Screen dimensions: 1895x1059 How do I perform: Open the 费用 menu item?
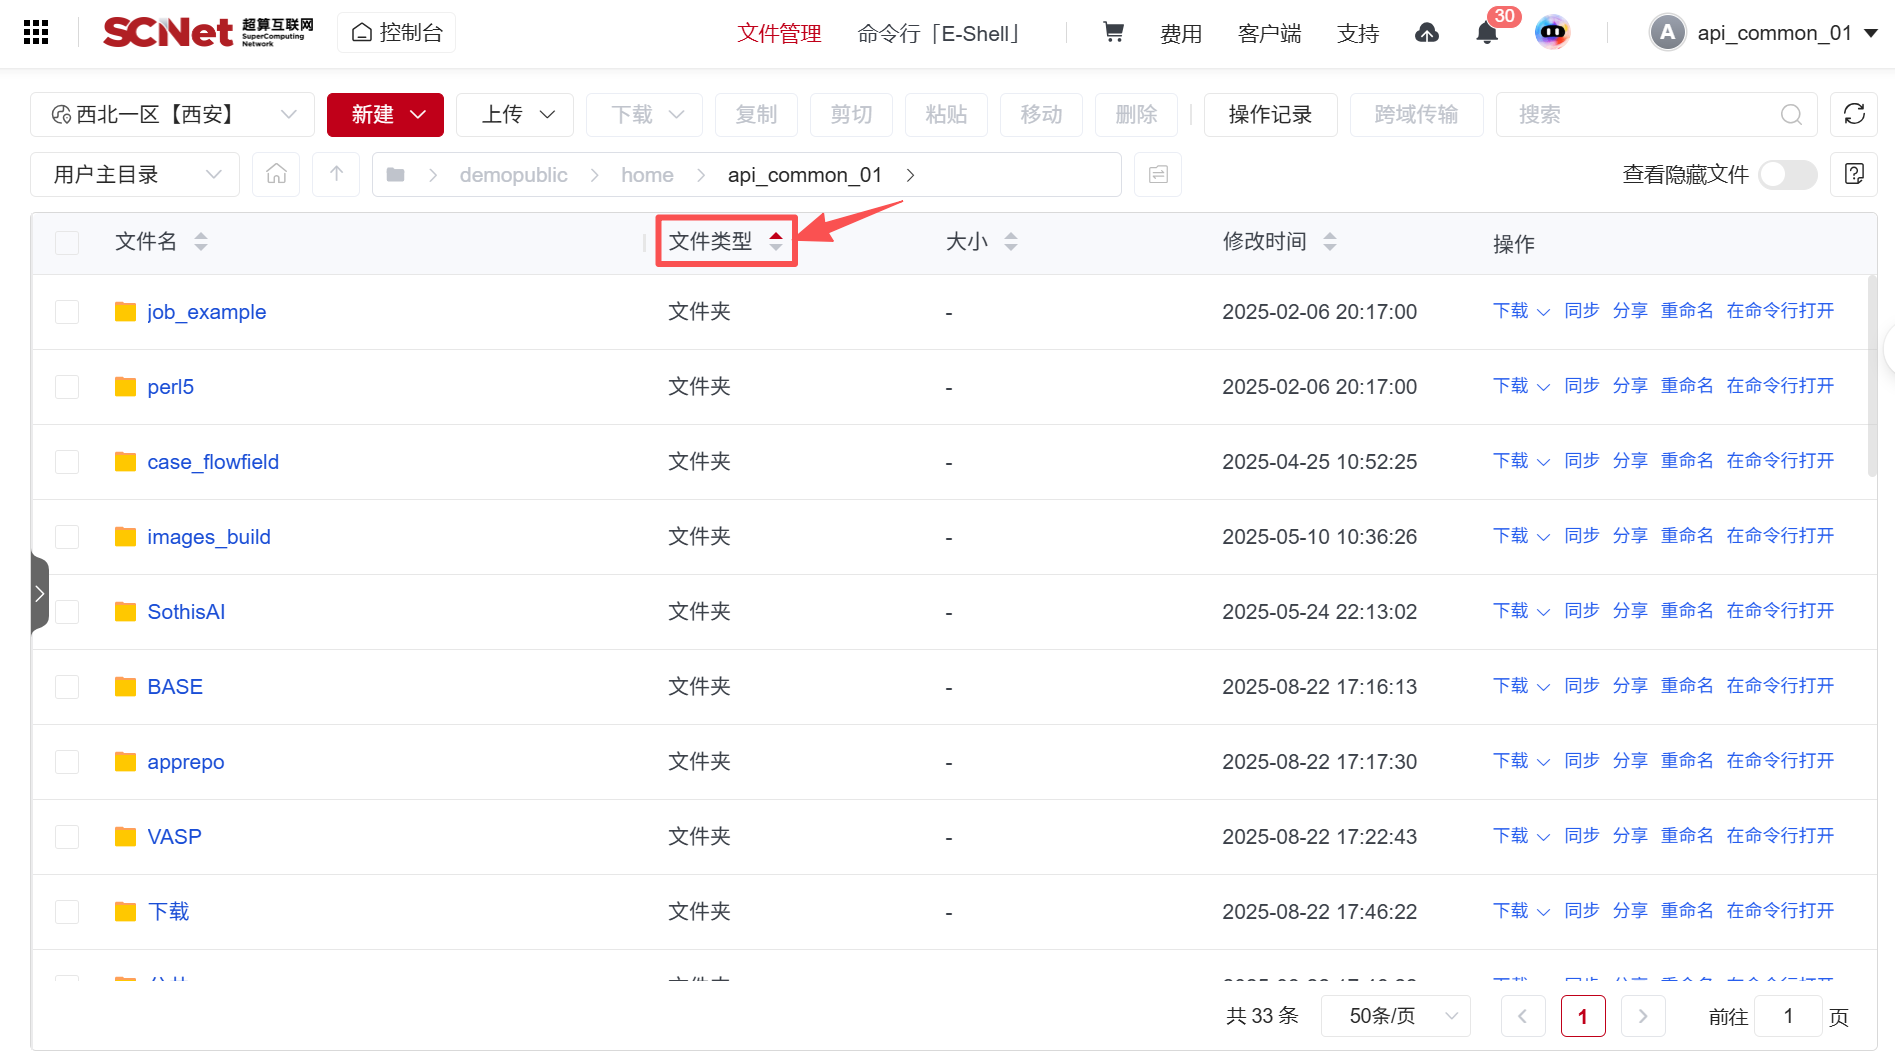tap(1180, 34)
